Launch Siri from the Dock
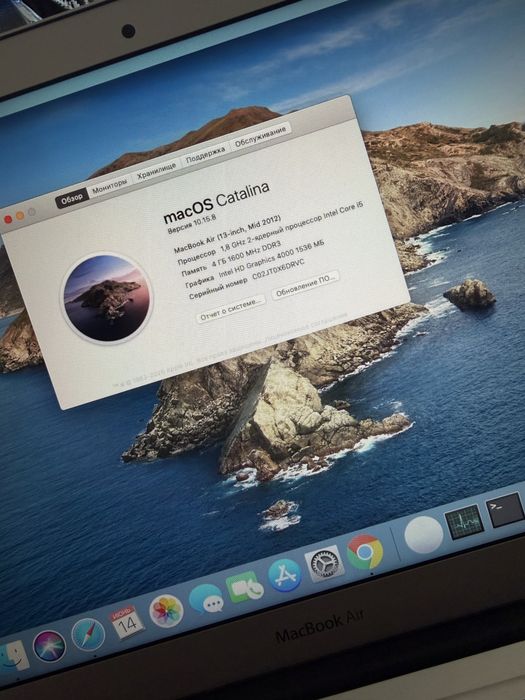This screenshot has height=700, width=525. coord(49,646)
